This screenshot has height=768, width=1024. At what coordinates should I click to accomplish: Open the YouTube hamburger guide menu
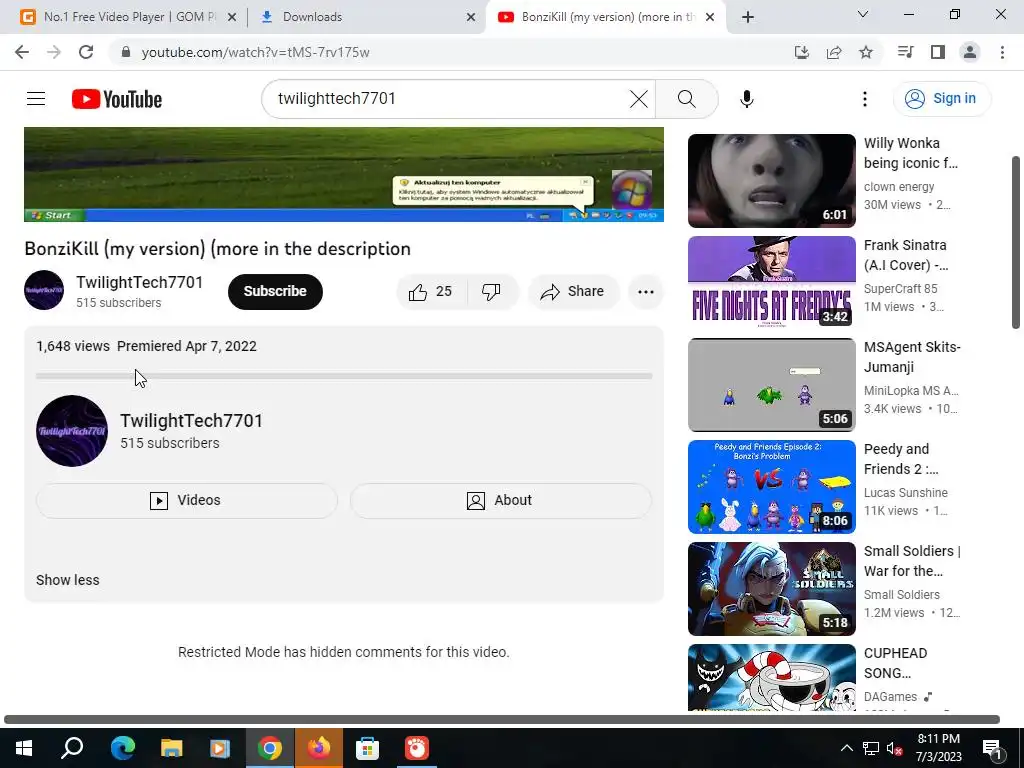[x=36, y=99]
